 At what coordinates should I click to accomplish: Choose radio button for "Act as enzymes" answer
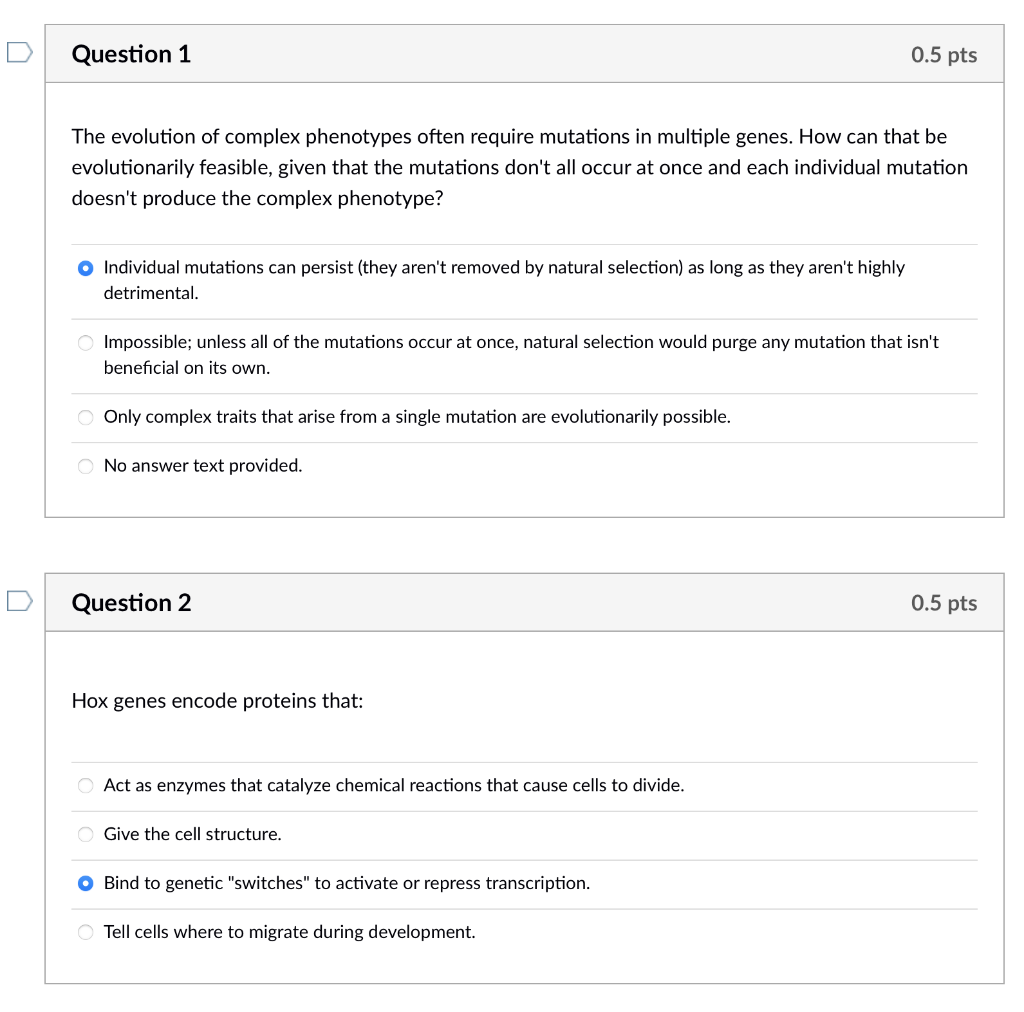(x=86, y=786)
